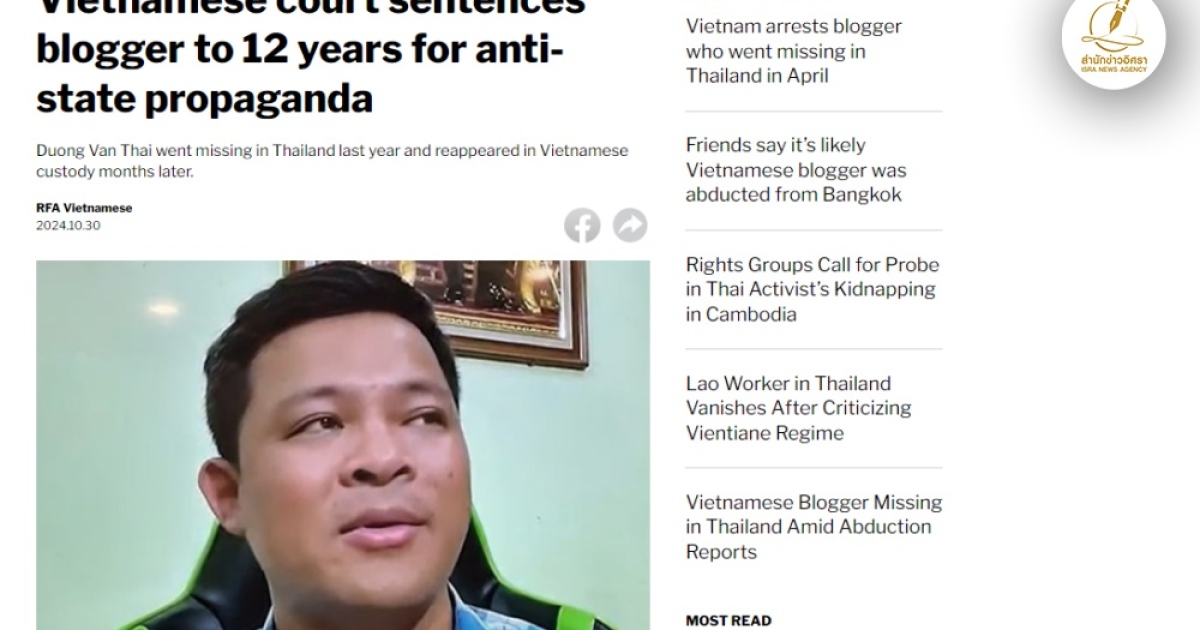Click the Facebook share icon

[x=582, y=225]
